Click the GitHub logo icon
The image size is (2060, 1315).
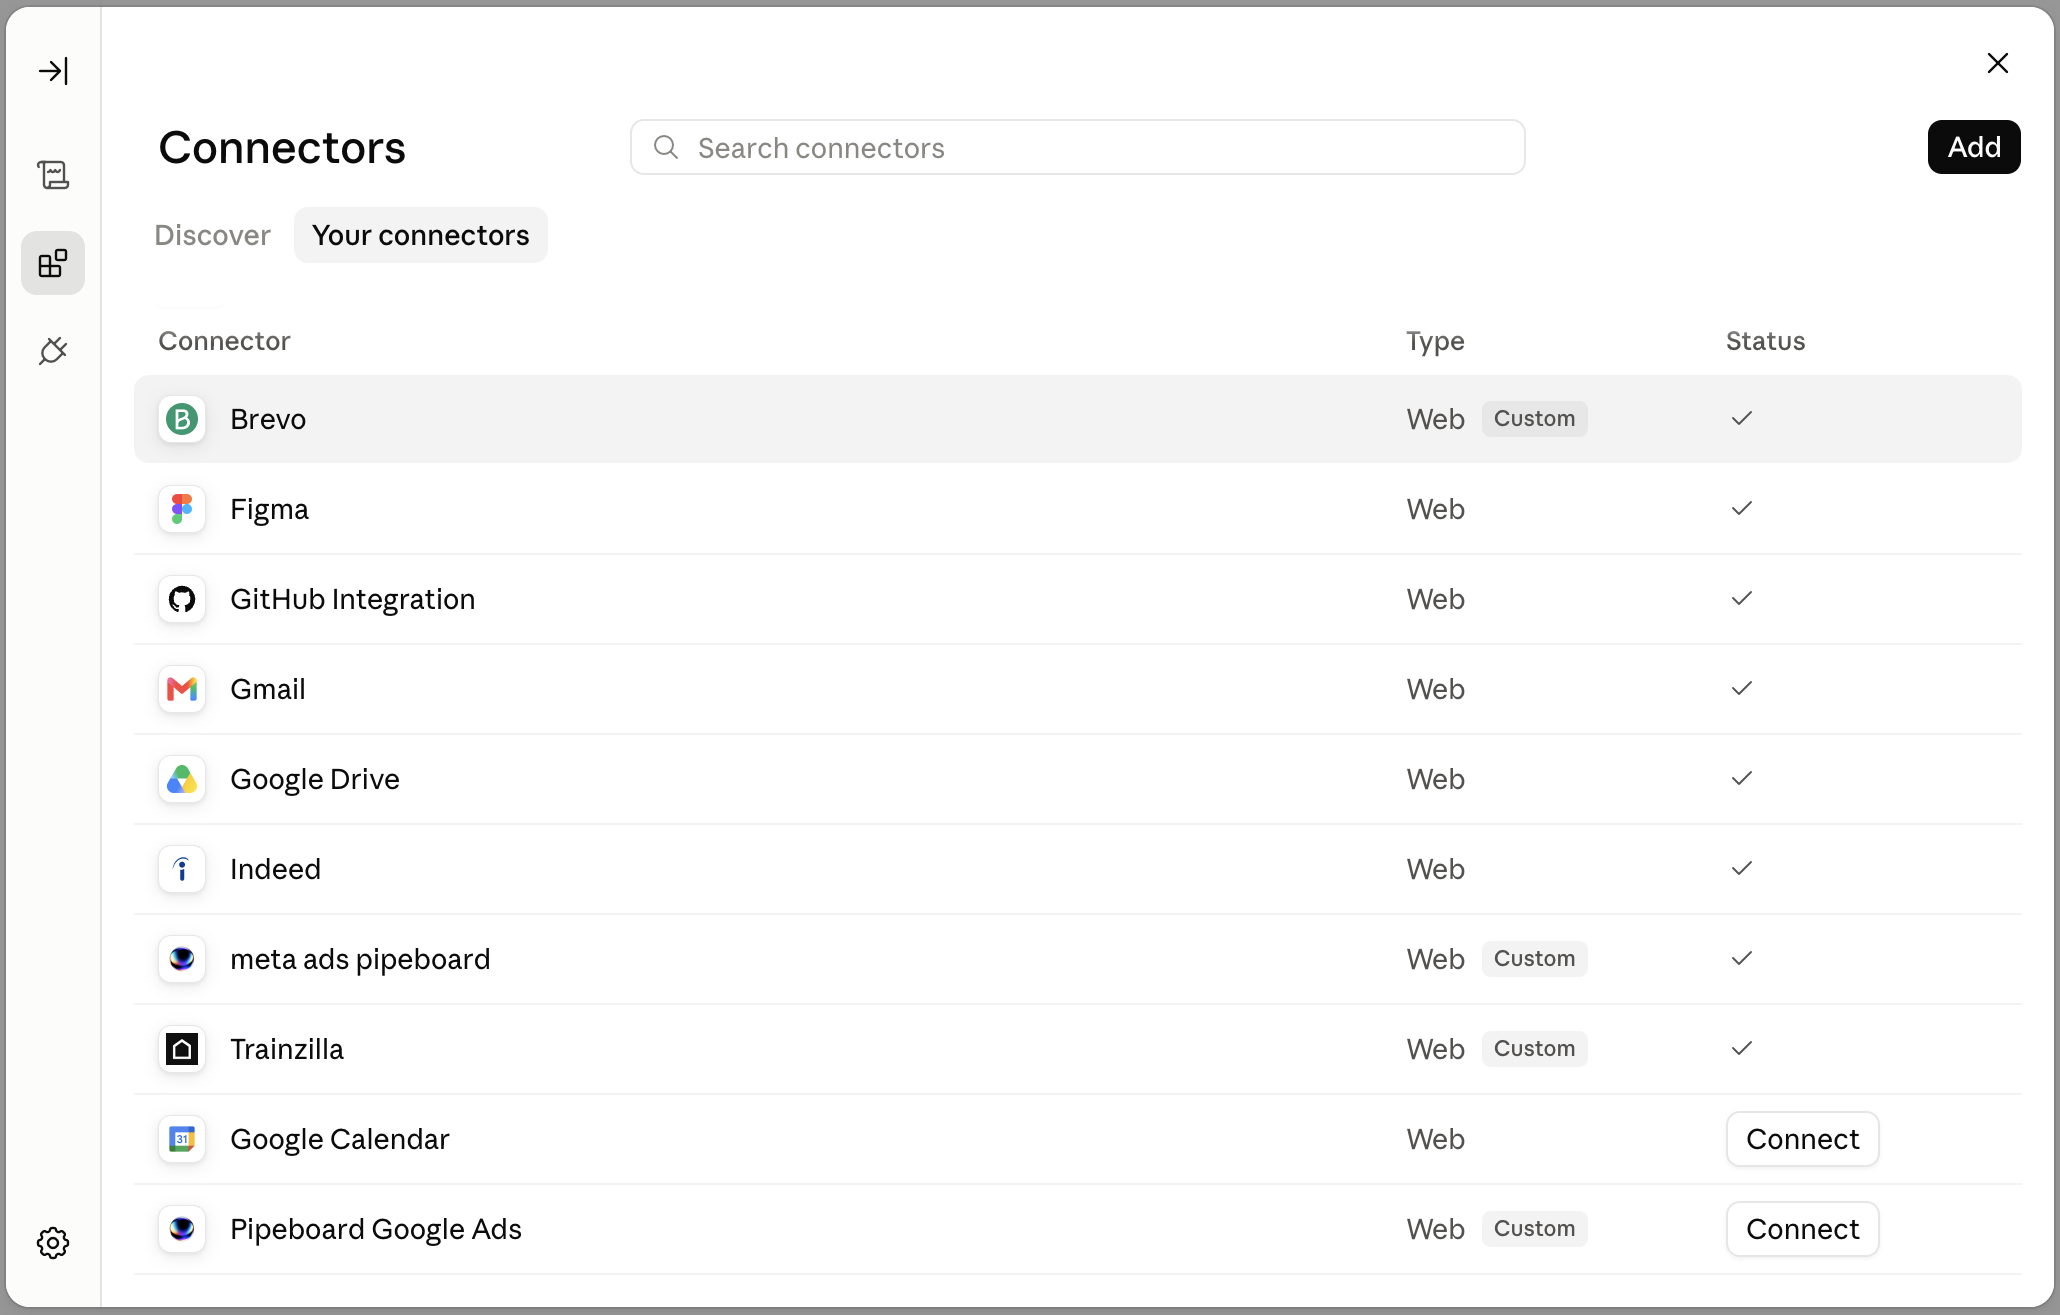coord(182,599)
